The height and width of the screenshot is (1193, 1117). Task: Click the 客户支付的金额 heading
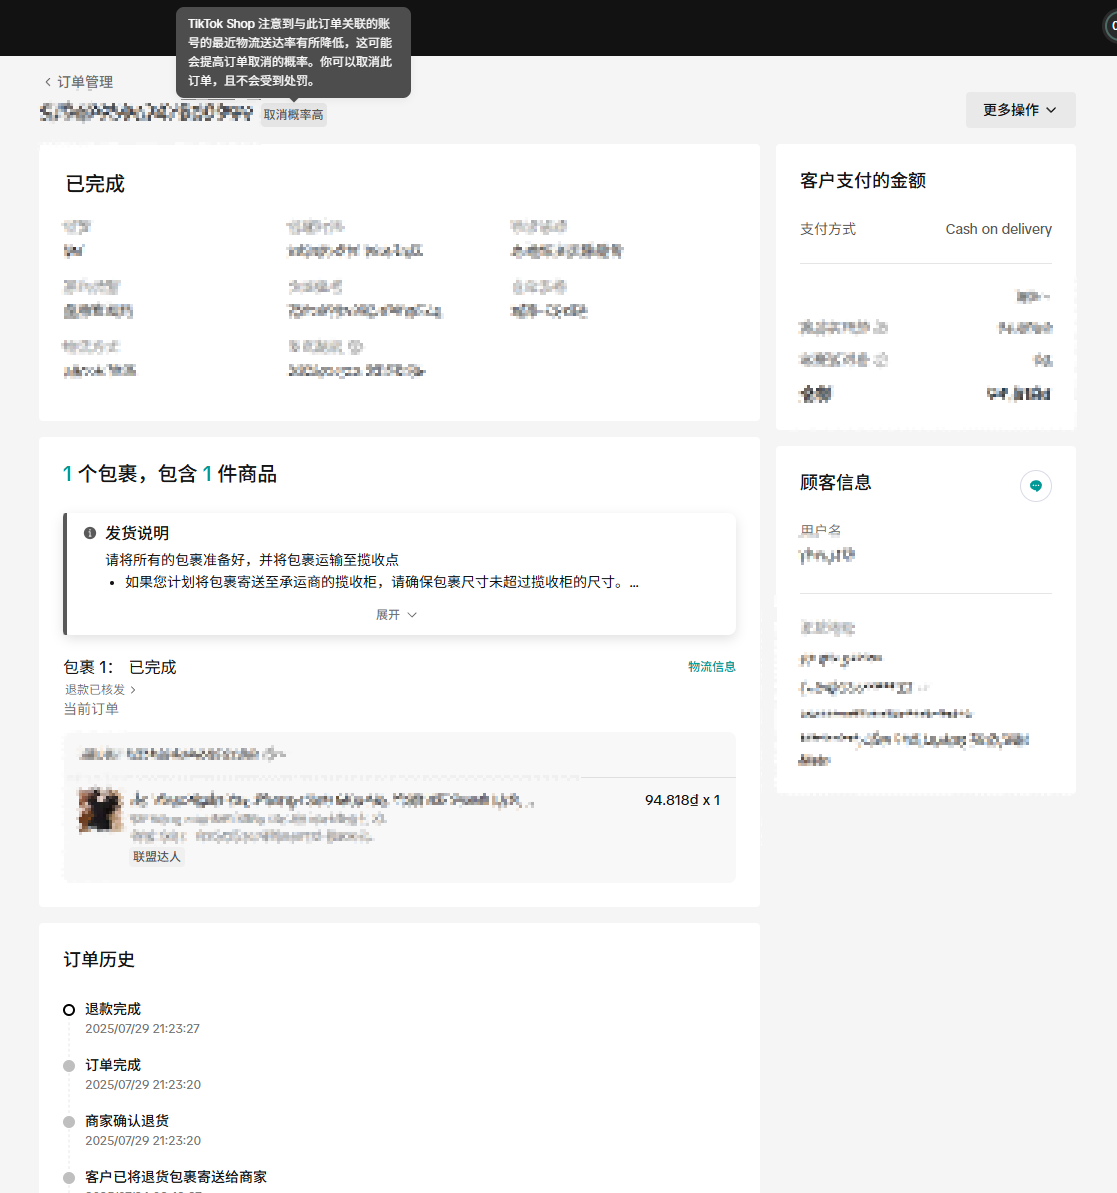[x=863, y=181]
